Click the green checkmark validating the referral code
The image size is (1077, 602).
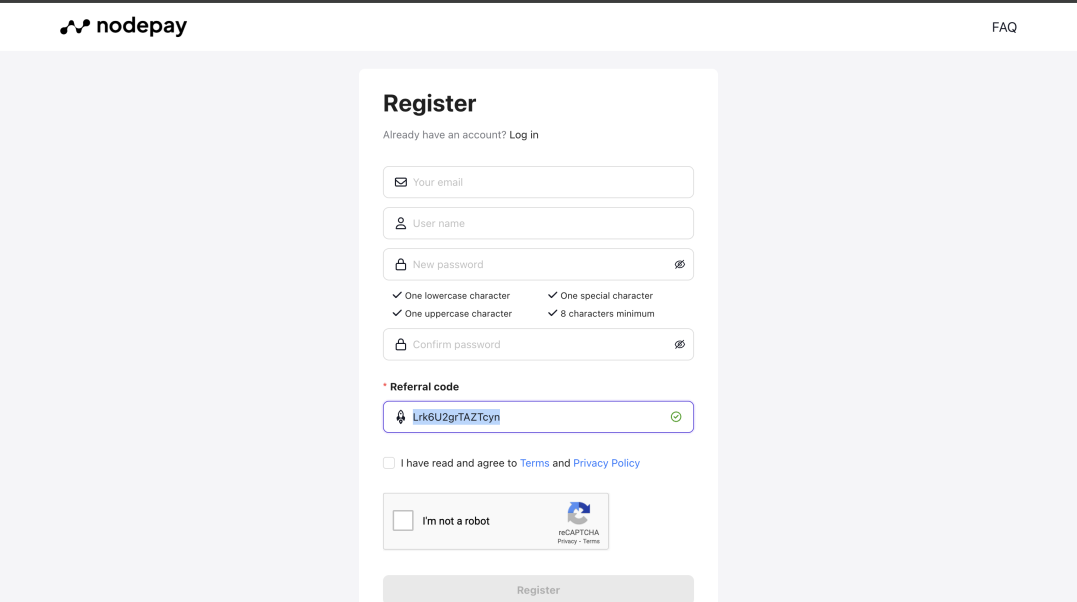676,416
